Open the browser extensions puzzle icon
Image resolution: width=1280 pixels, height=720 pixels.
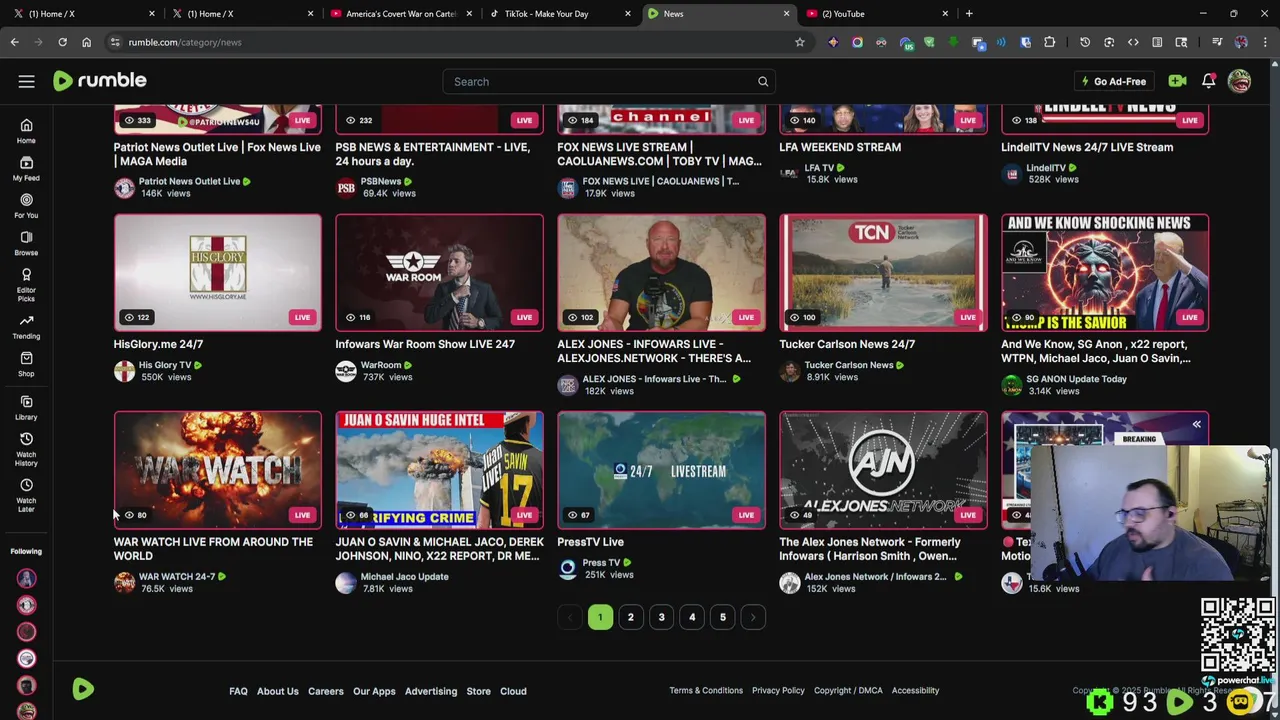click(x=1049, y=42)
